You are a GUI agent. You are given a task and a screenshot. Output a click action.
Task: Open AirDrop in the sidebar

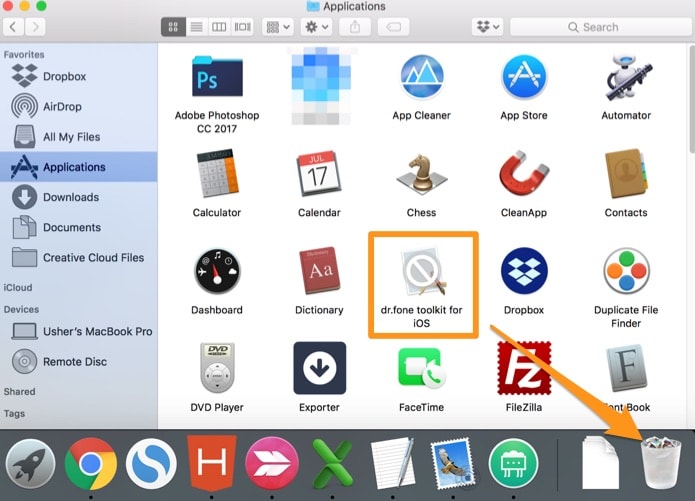point(78,106)
